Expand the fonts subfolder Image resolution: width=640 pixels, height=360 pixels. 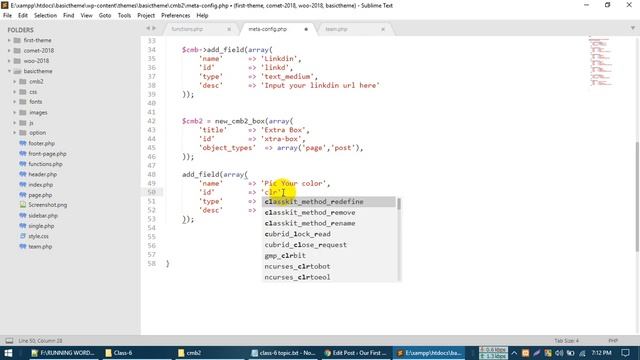pos(15,102)
